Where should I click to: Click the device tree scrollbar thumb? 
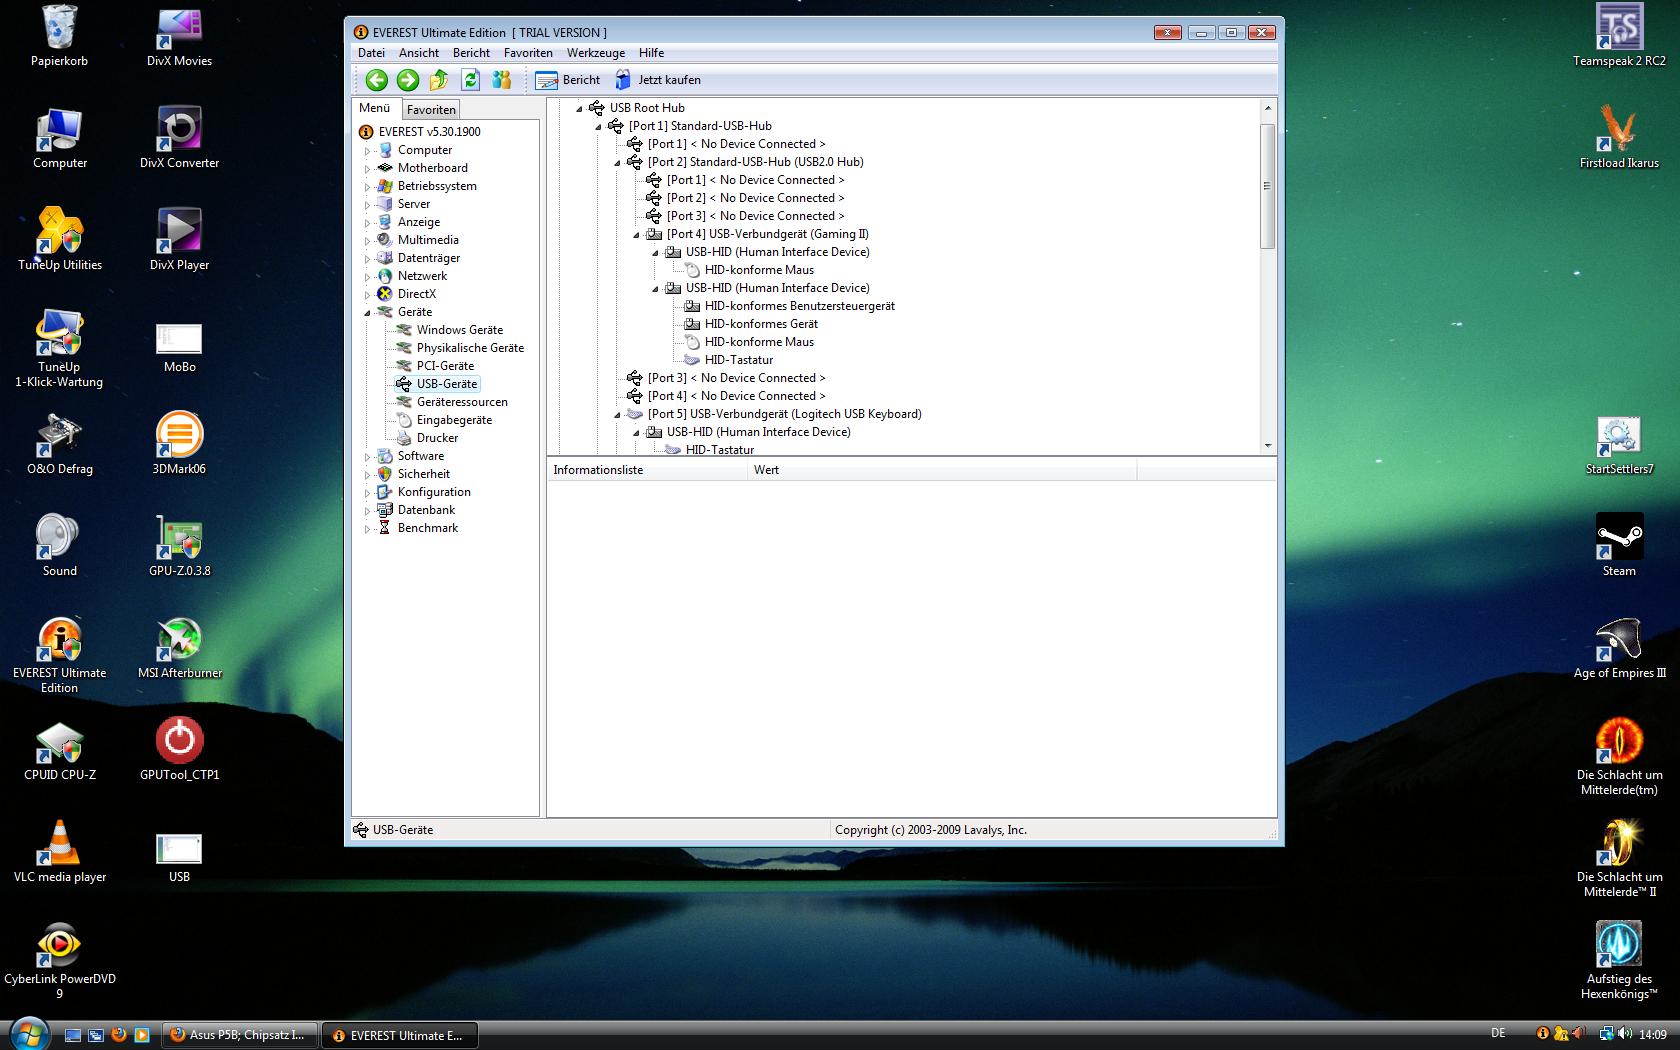point(1267,186)
